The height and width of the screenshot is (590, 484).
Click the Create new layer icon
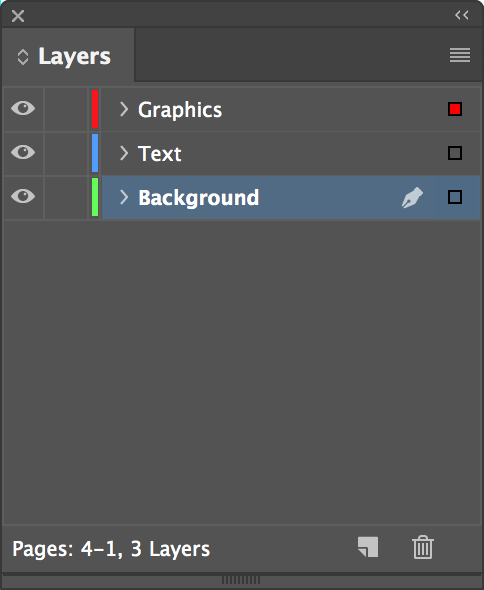[x=368, y=547]
